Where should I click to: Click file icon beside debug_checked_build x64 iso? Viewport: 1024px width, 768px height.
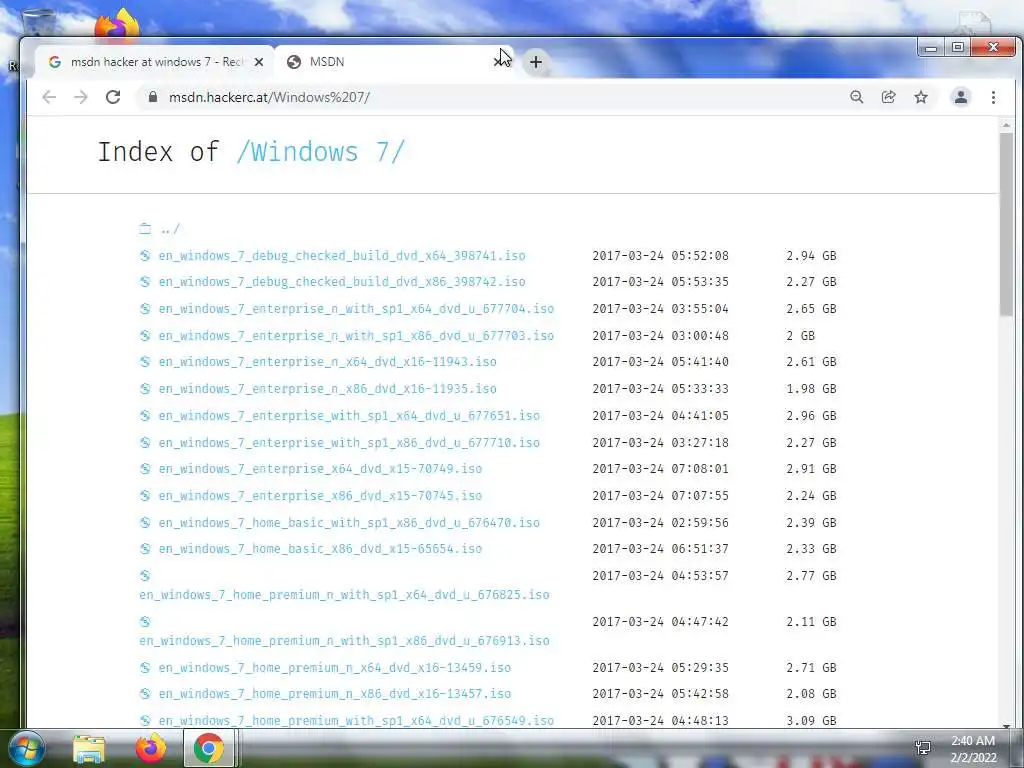[x=145, y=255]
